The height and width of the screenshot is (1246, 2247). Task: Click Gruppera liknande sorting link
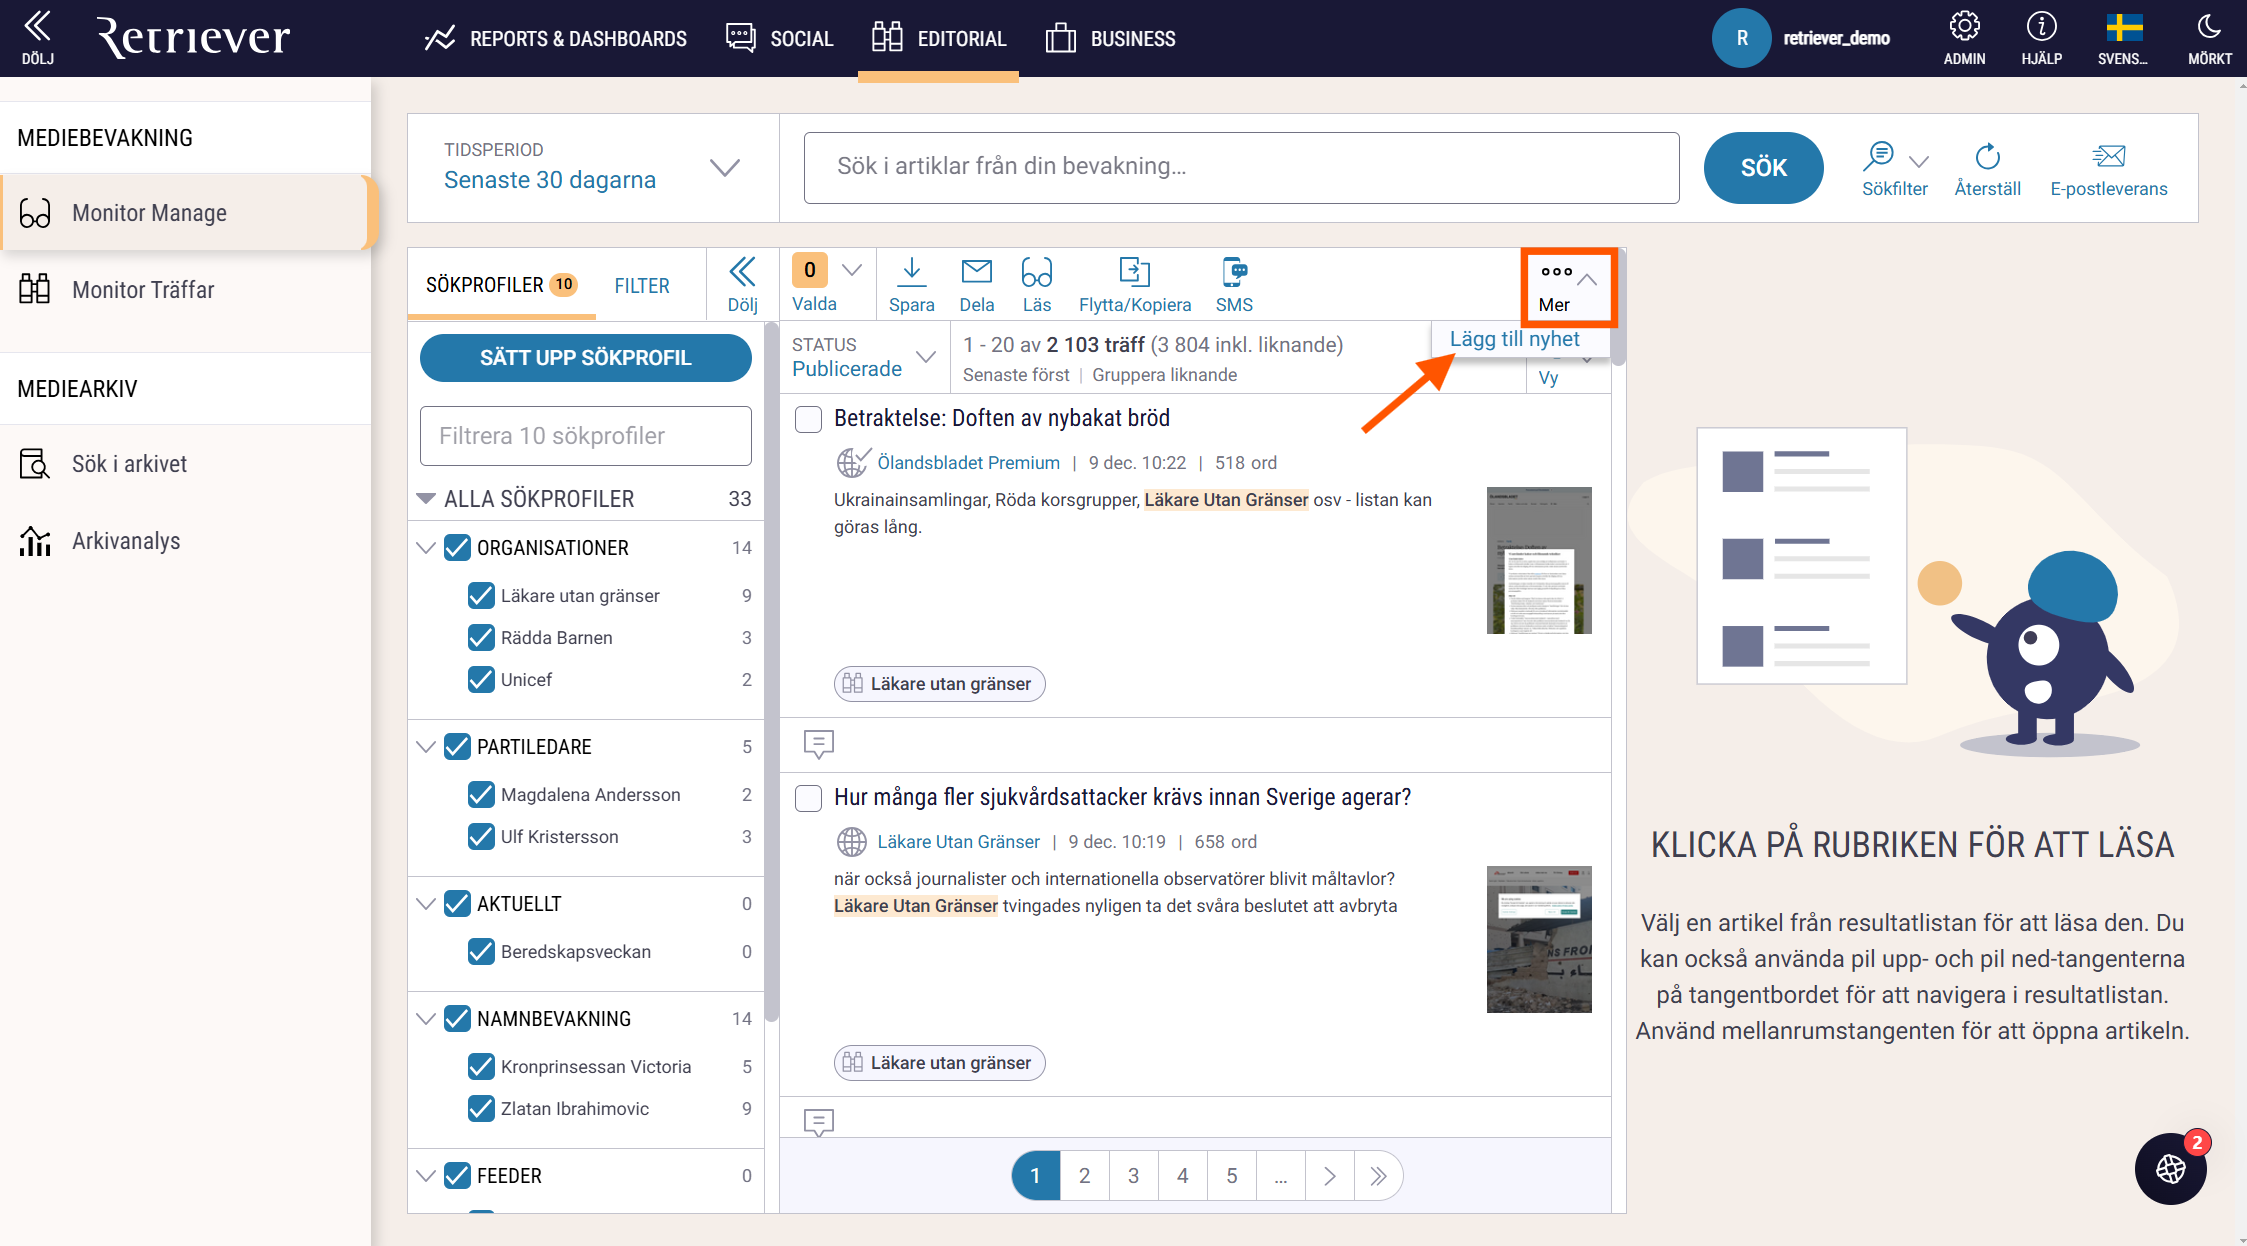pos(1164,375)
